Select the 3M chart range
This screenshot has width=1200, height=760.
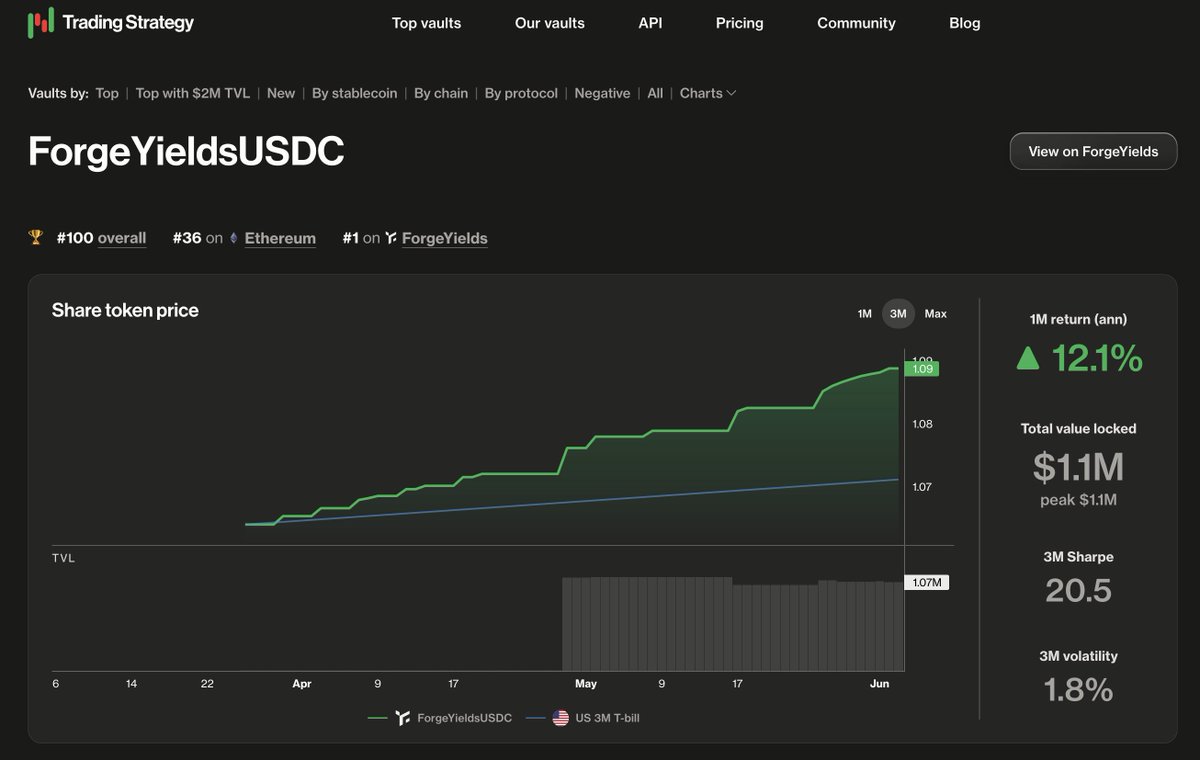[x=898, y=314]
